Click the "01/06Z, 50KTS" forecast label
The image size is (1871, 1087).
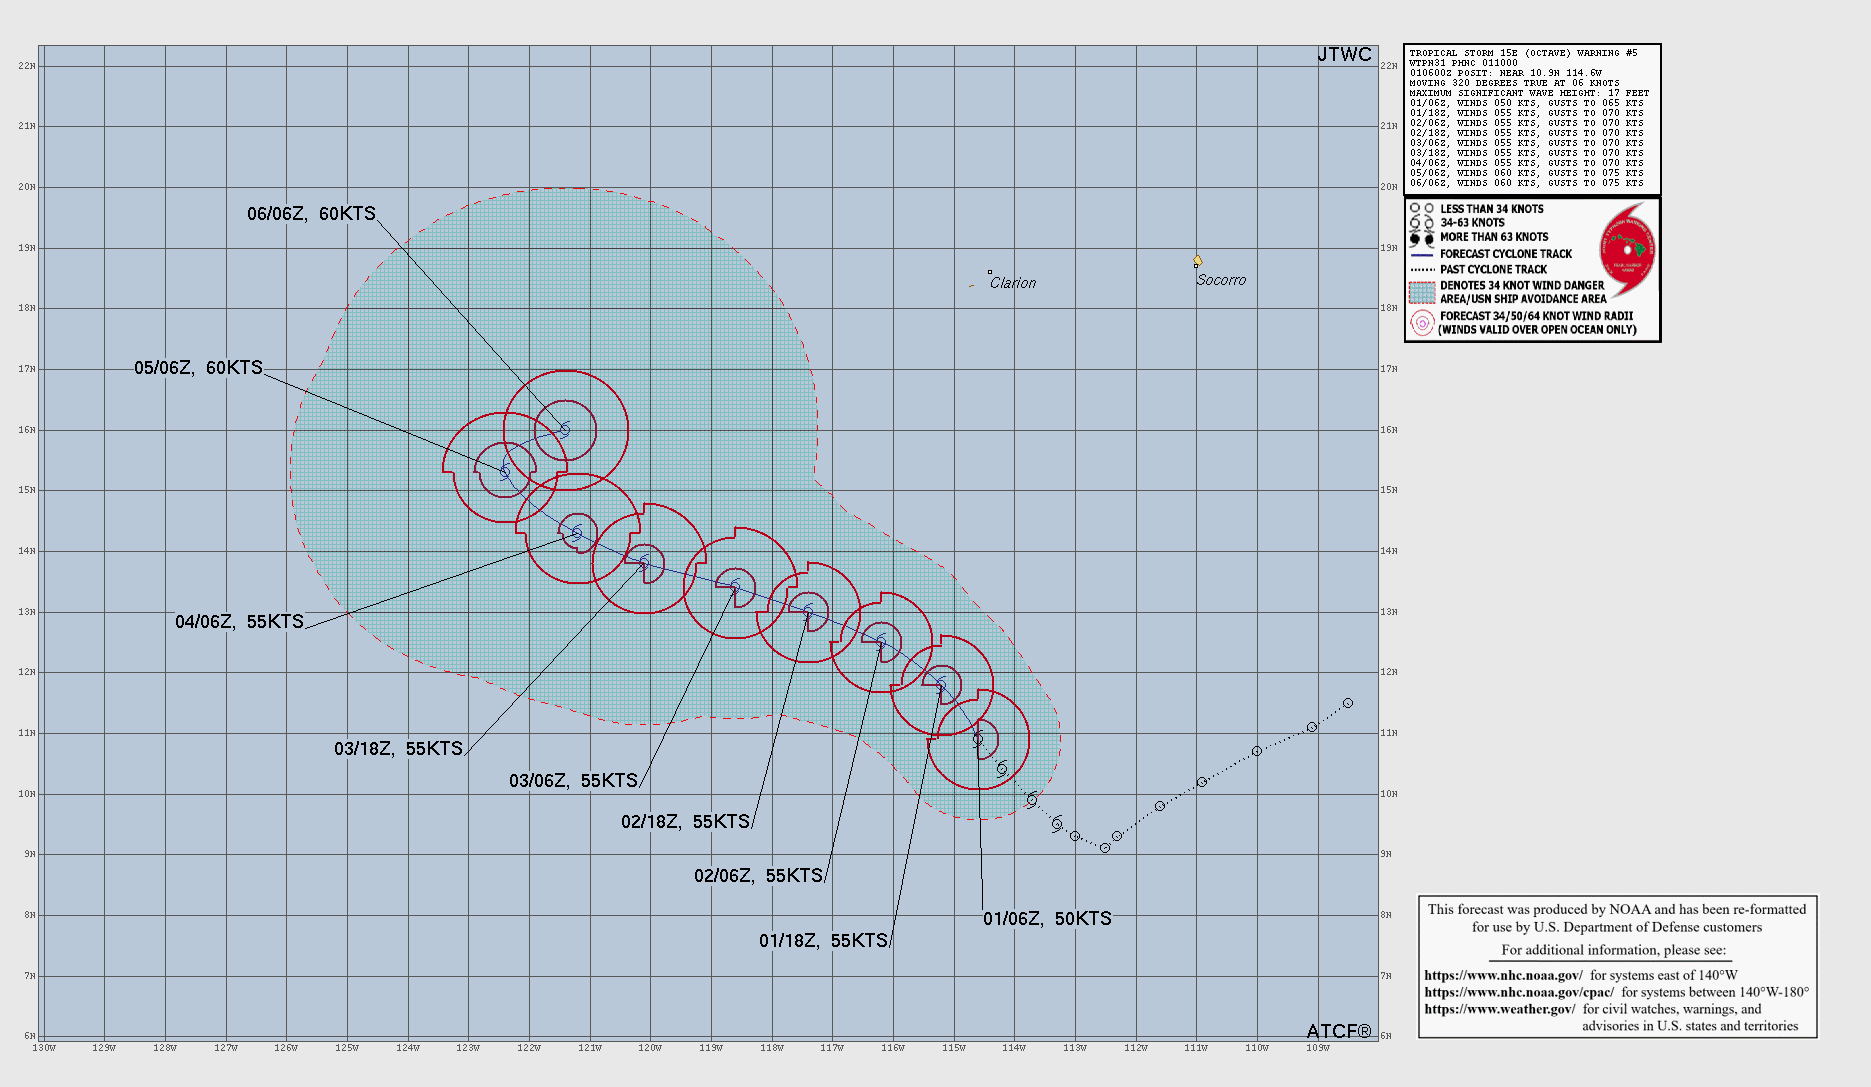click(x=1047, y=919)
